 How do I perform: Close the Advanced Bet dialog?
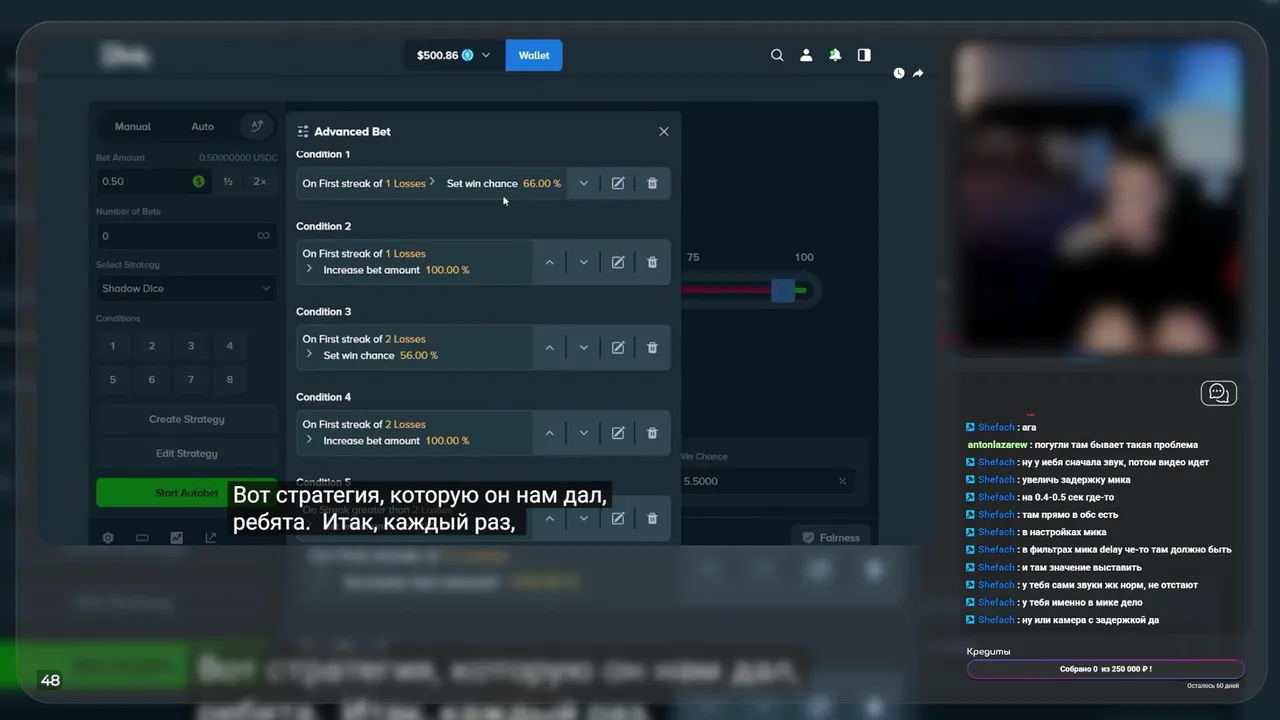point(664,131)
